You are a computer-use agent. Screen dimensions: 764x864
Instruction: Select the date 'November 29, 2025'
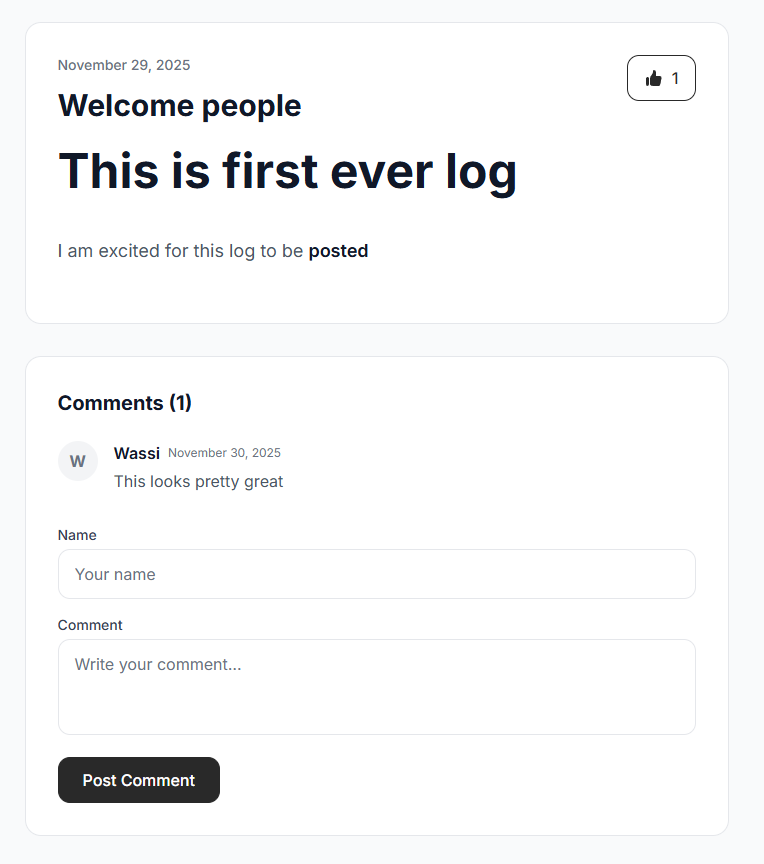coord(123,64)
